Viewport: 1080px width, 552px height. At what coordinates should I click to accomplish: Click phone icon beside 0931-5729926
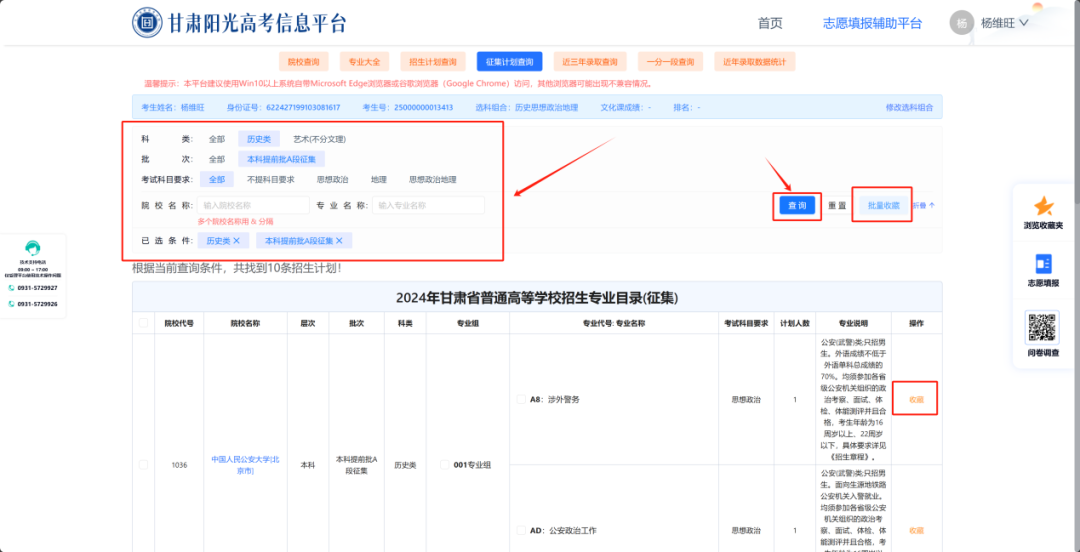[x=12, y=304]
